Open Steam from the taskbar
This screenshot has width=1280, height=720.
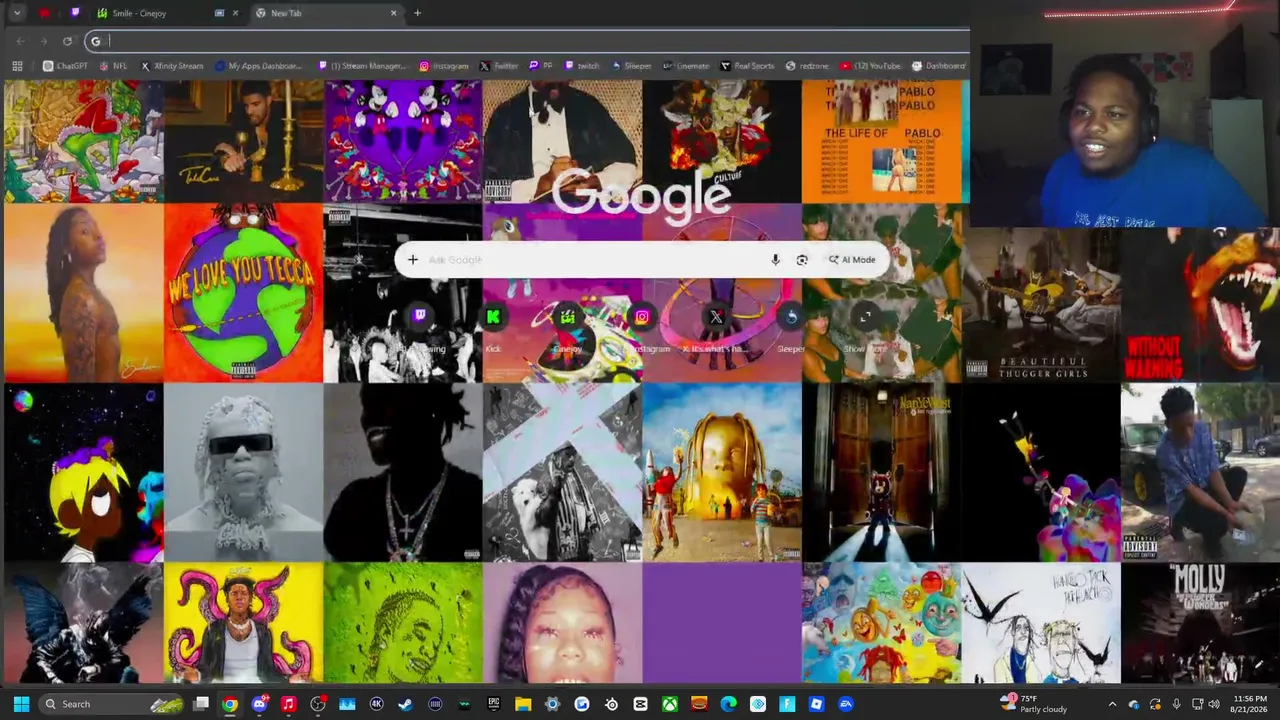(405, 704)
